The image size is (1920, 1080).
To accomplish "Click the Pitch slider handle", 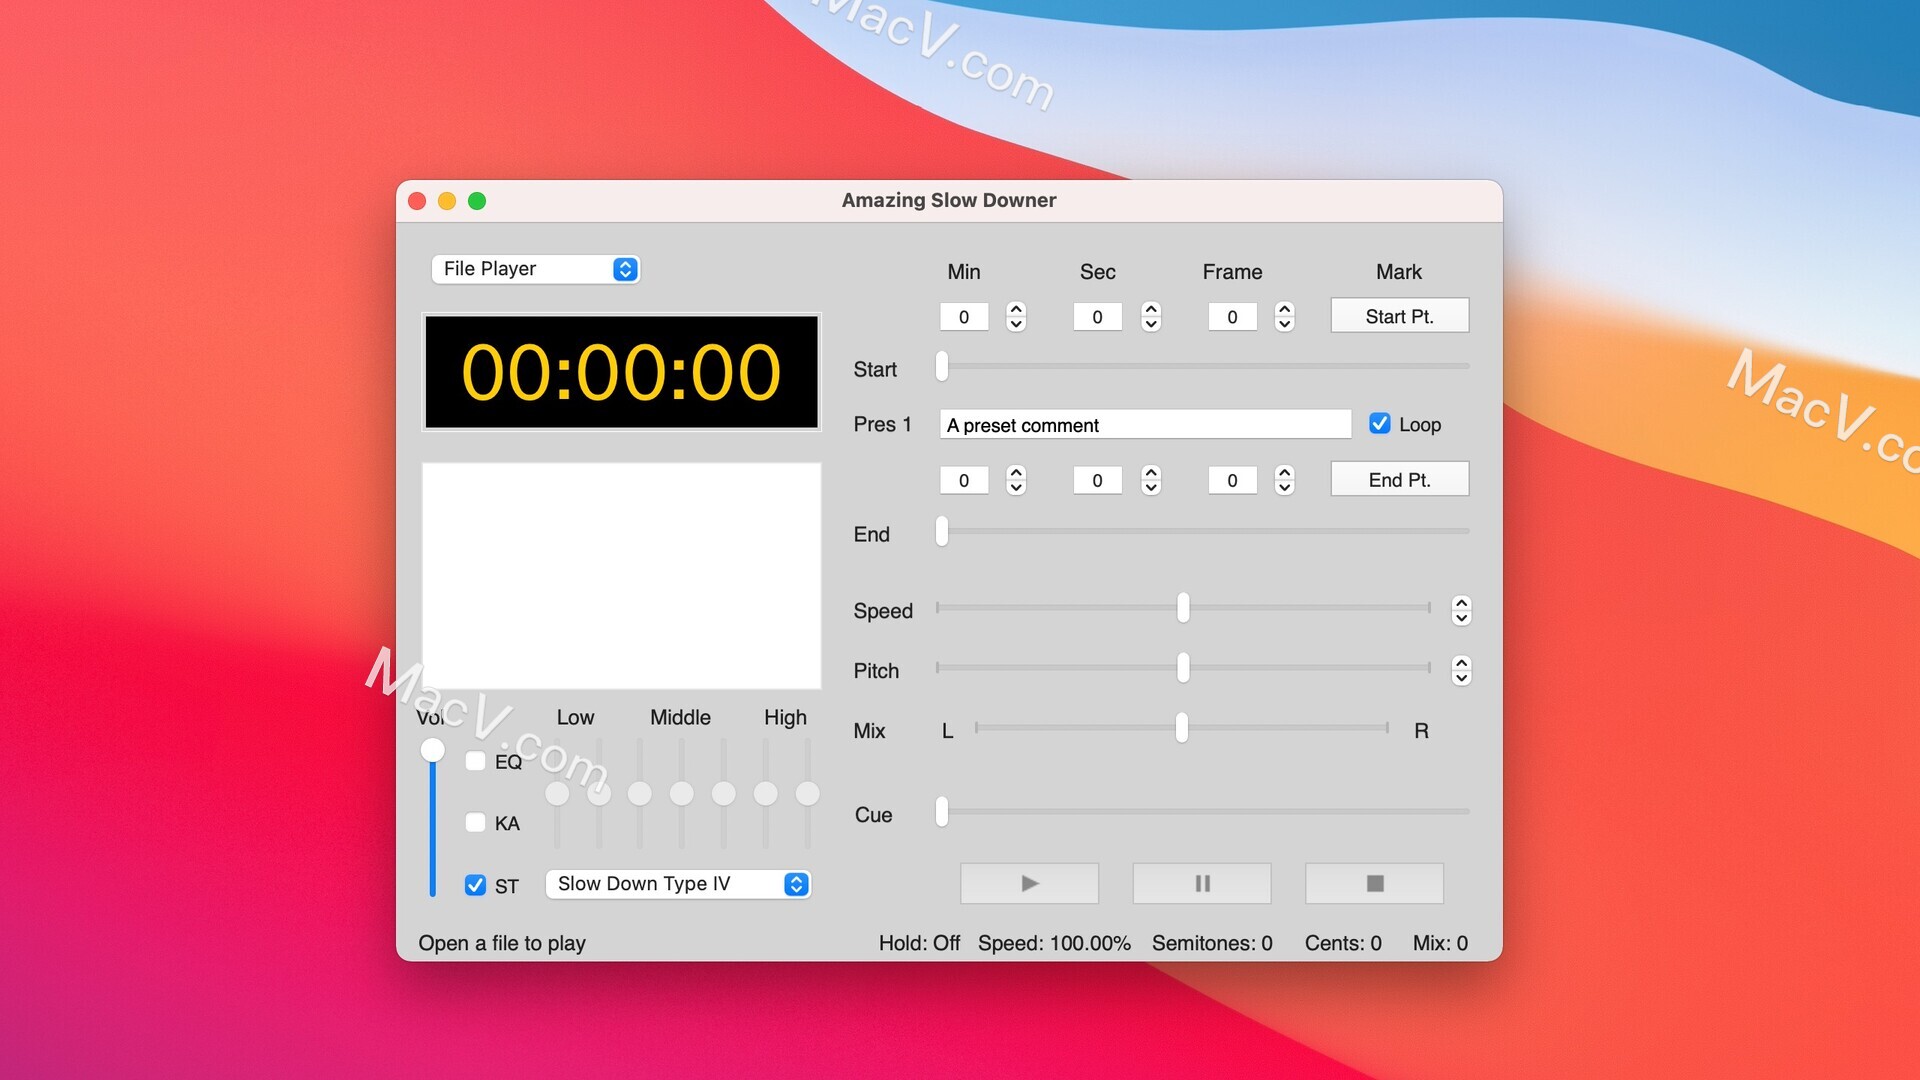I will (x=1183, y=667).
